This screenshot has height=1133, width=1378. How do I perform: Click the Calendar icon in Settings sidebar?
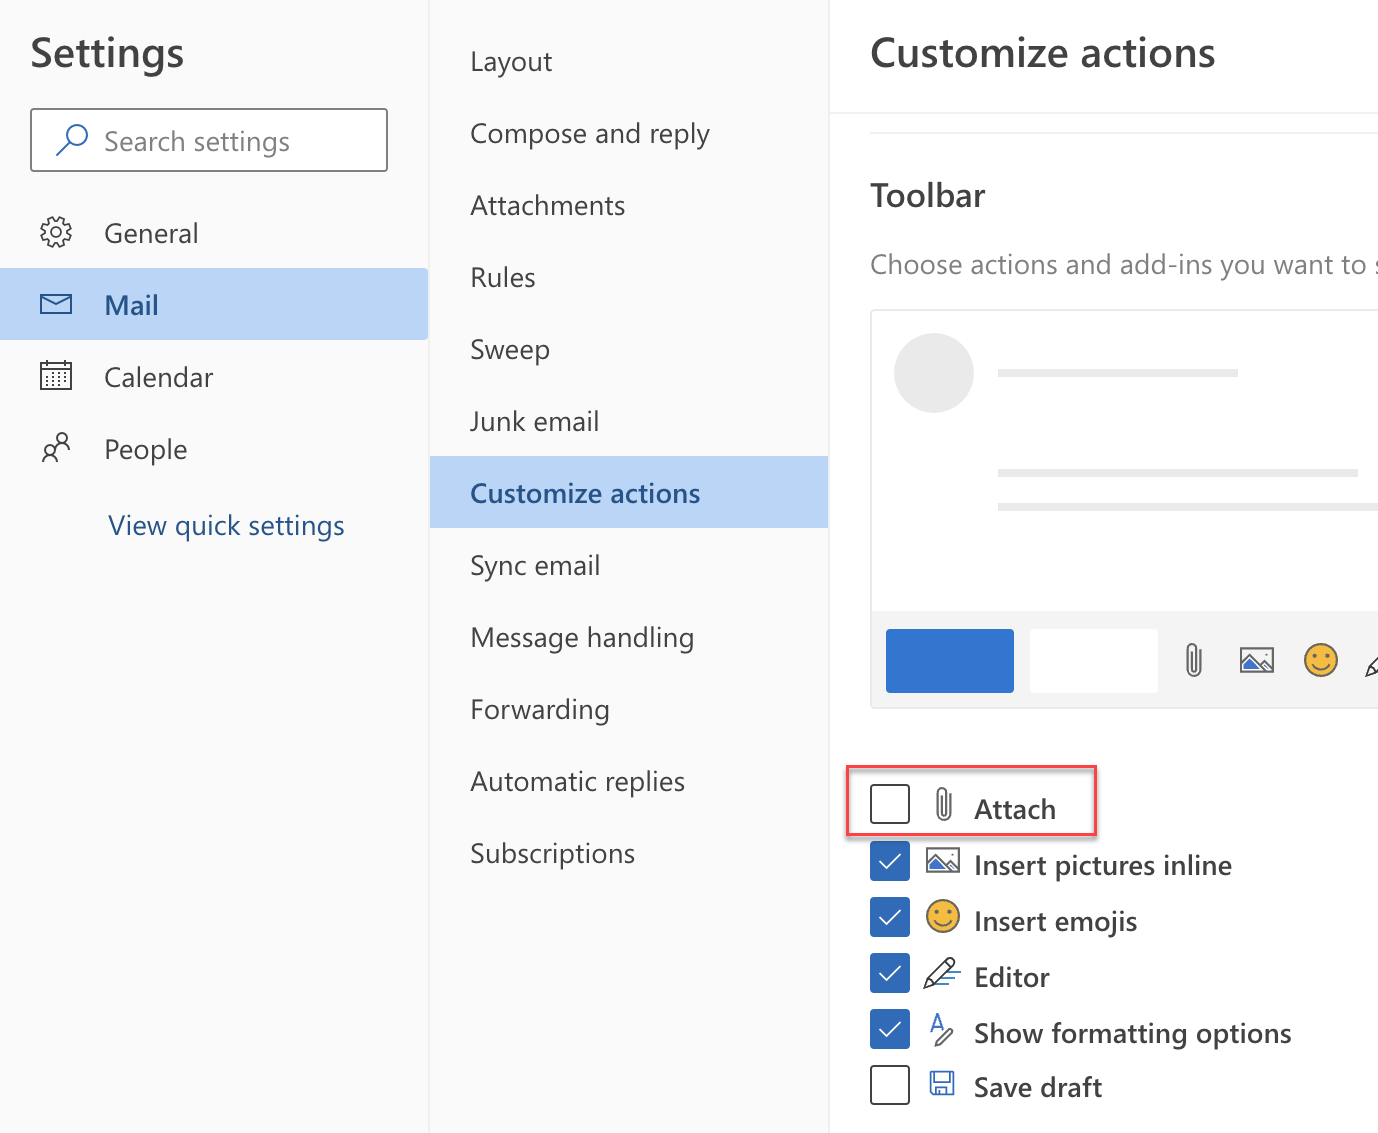[56, 376]
